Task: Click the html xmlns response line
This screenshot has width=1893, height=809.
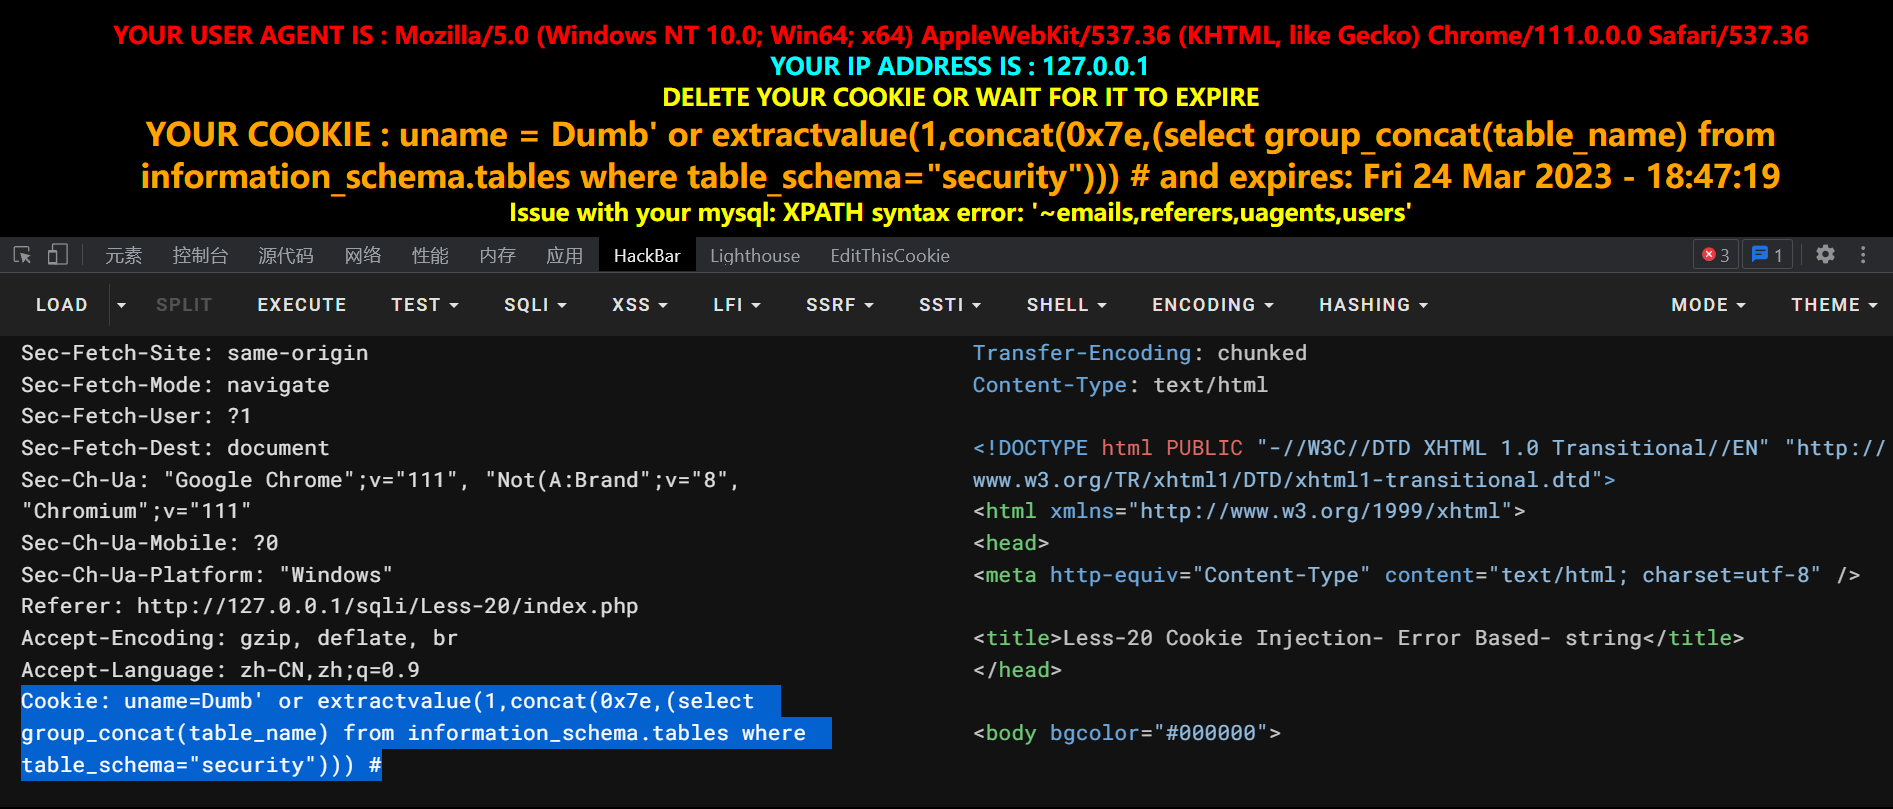Action: [1249, 511]
